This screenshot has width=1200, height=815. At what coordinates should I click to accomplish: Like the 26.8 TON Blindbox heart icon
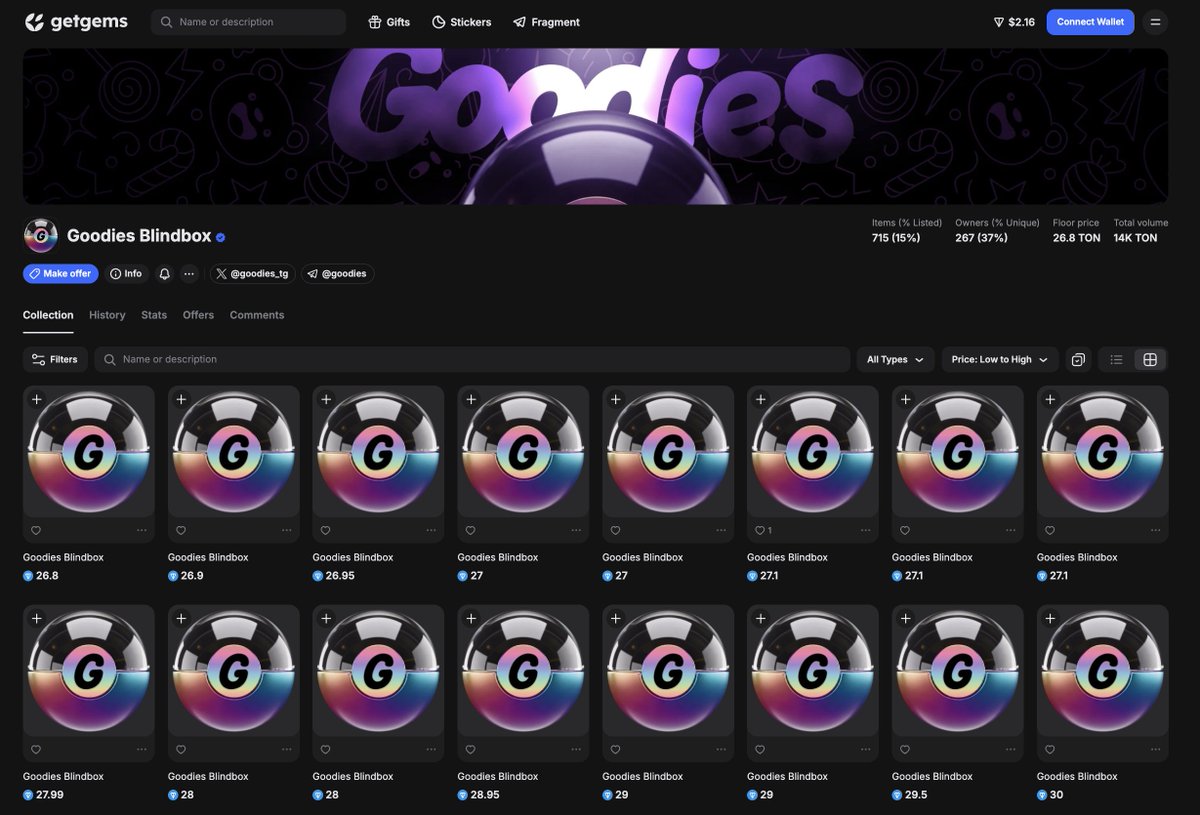[36, 530]
